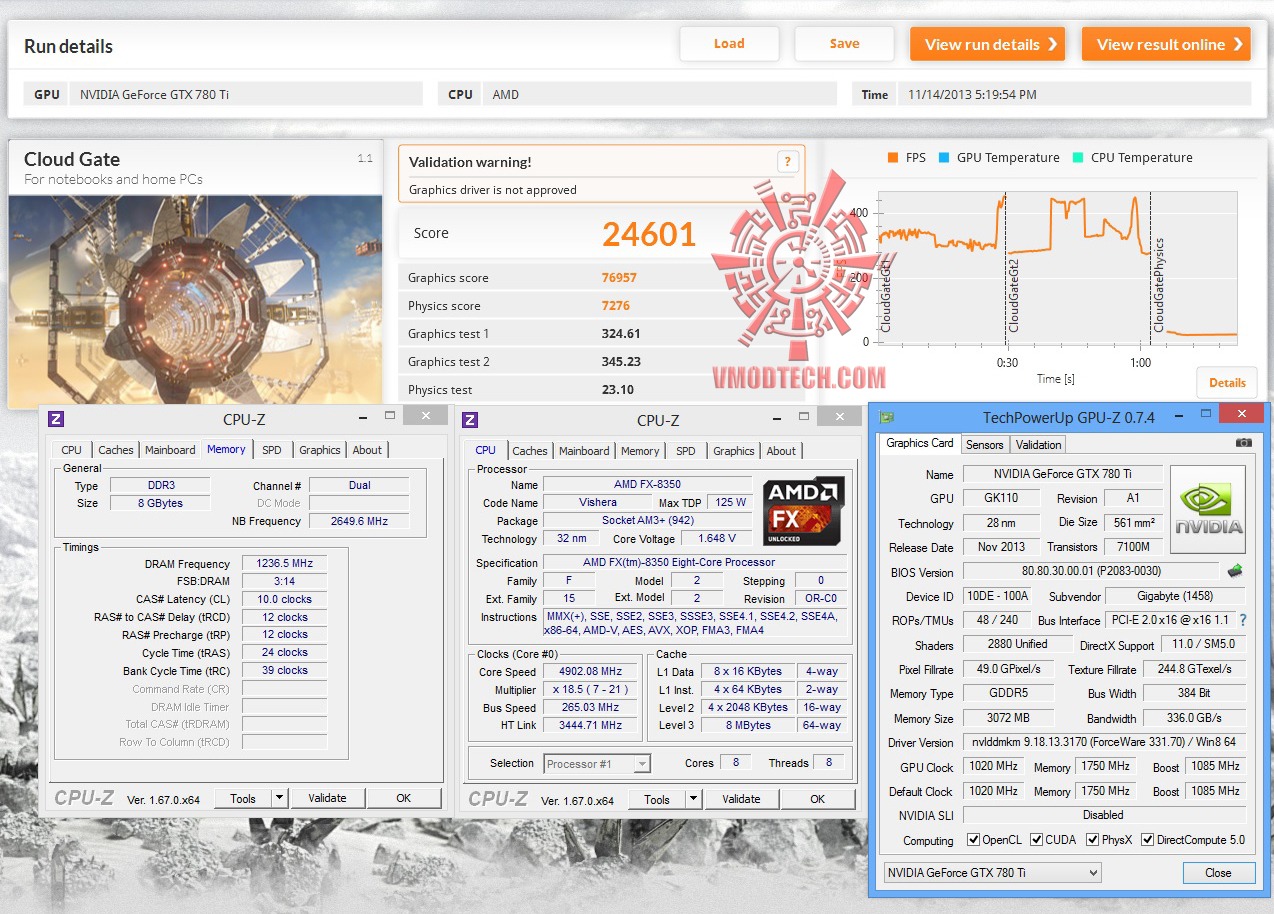
Task: Switch to Sensors tab in GPU-Z
Action: [985, 444]
